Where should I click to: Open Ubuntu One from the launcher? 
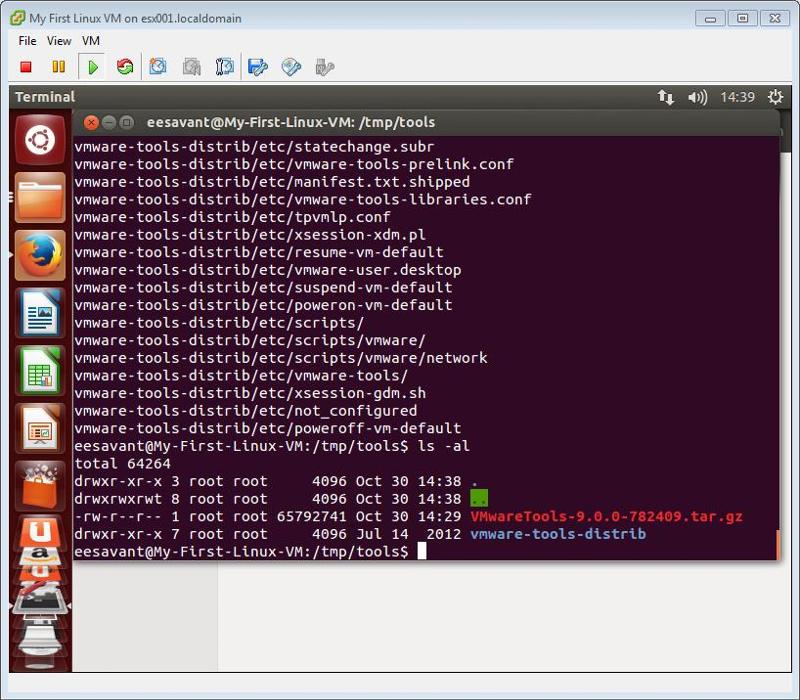pos(40,532)
